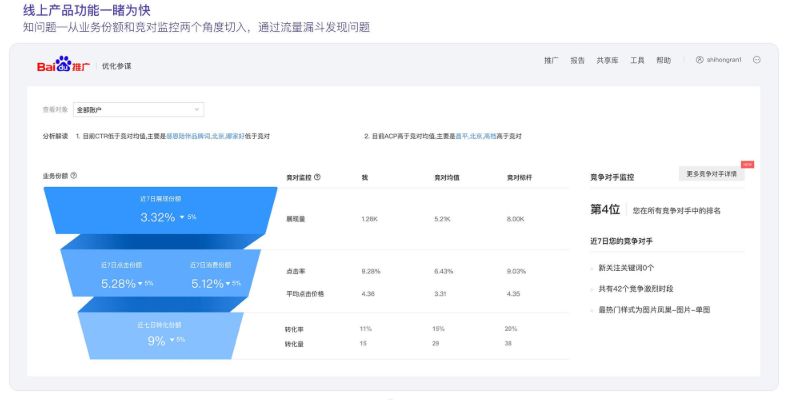Click the Baidu 推广 logo
The width and height of the screenshot is (794, 400).
[x=64, y=66]
